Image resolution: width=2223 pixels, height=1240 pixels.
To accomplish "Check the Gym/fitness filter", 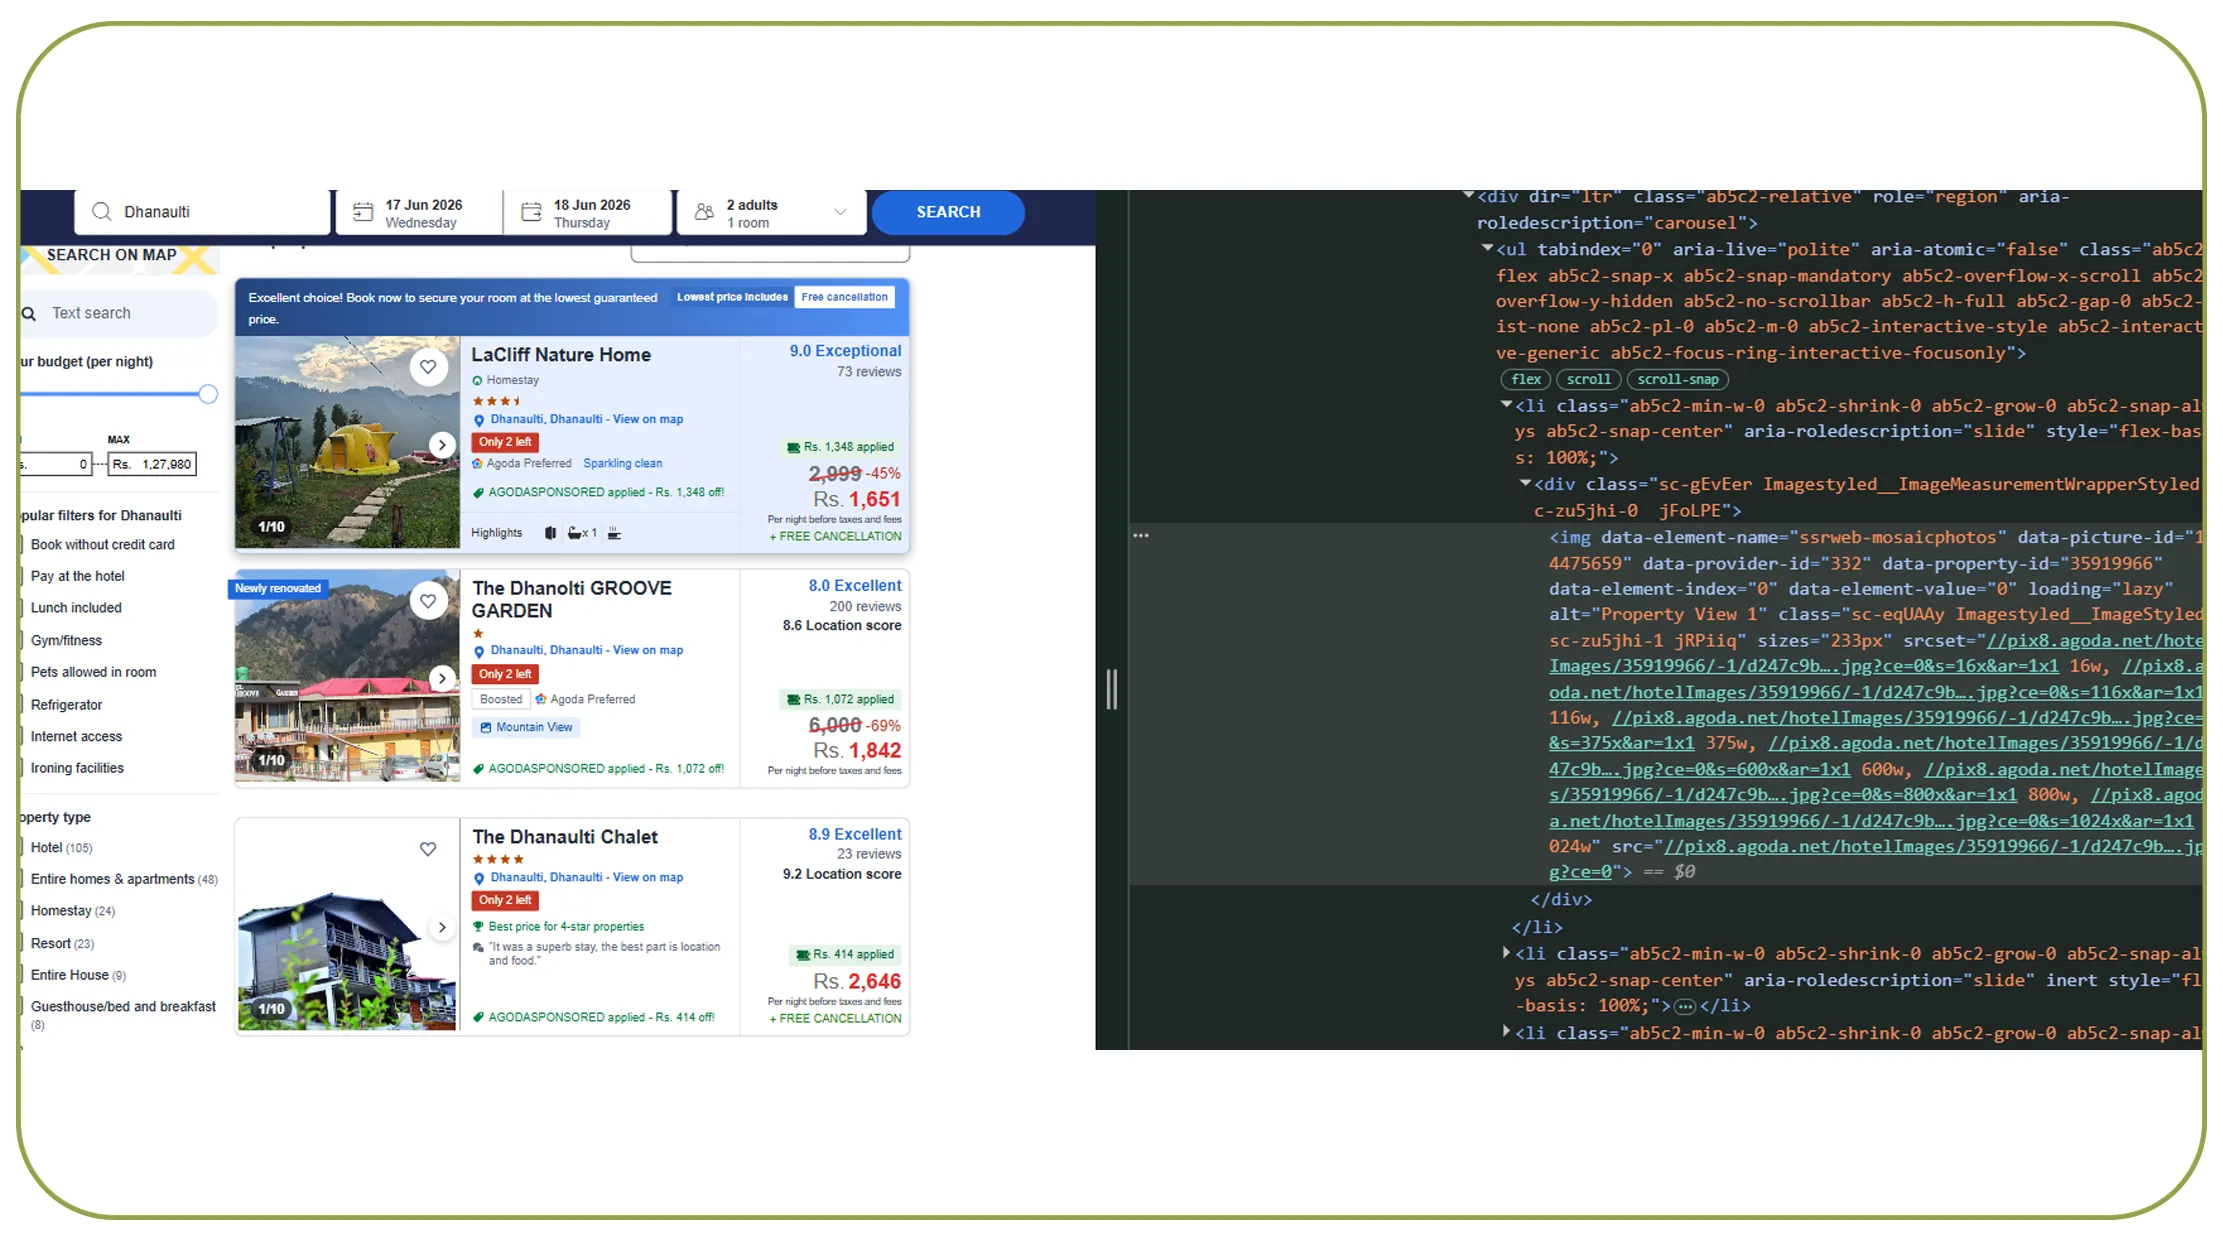I will (22, 641).
